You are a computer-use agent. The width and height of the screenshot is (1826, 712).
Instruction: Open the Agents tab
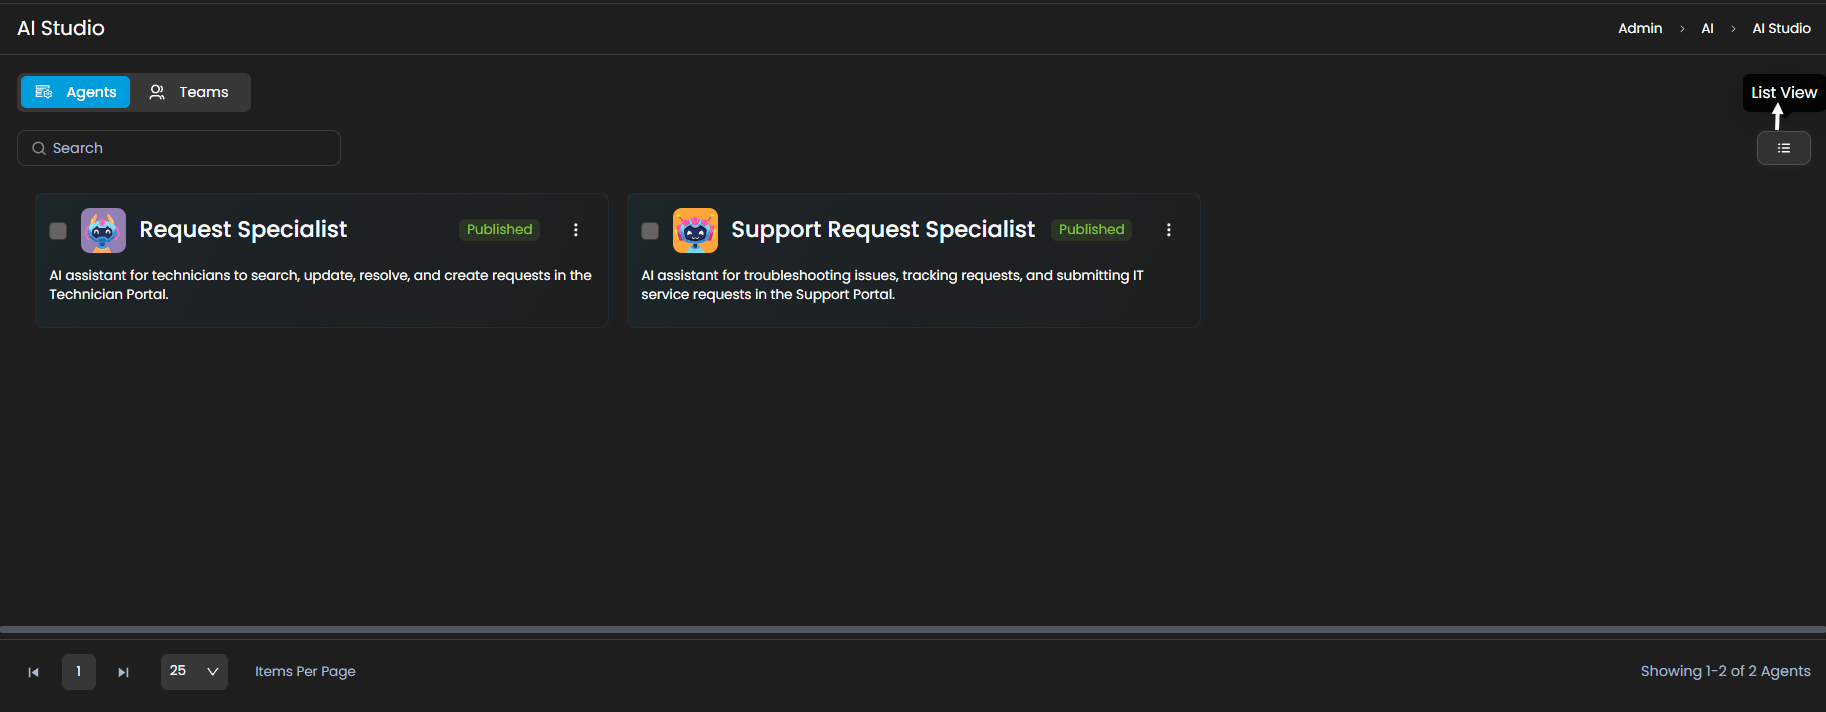pos(76,92)
